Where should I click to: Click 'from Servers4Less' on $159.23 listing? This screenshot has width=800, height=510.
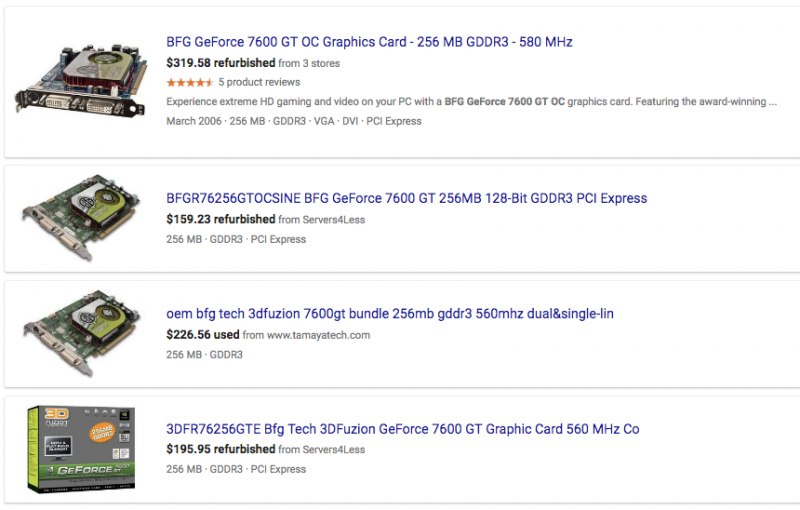tap(322, 220)
